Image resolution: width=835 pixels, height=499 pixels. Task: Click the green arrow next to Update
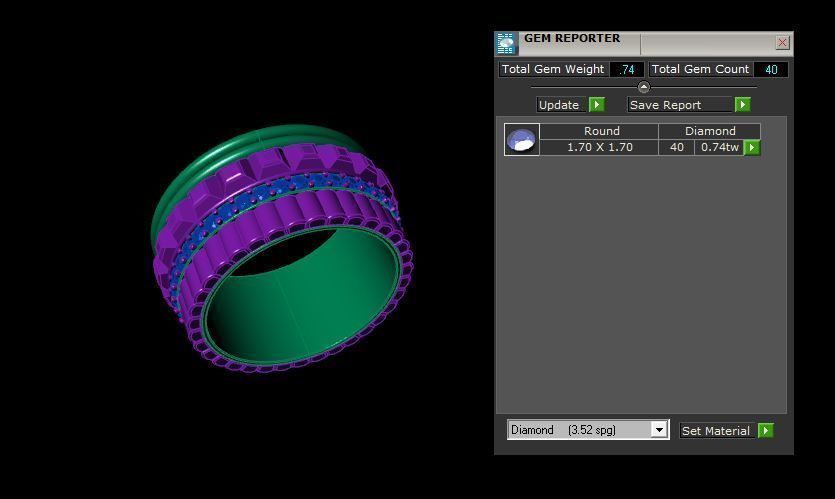click(x=596, y=104)
